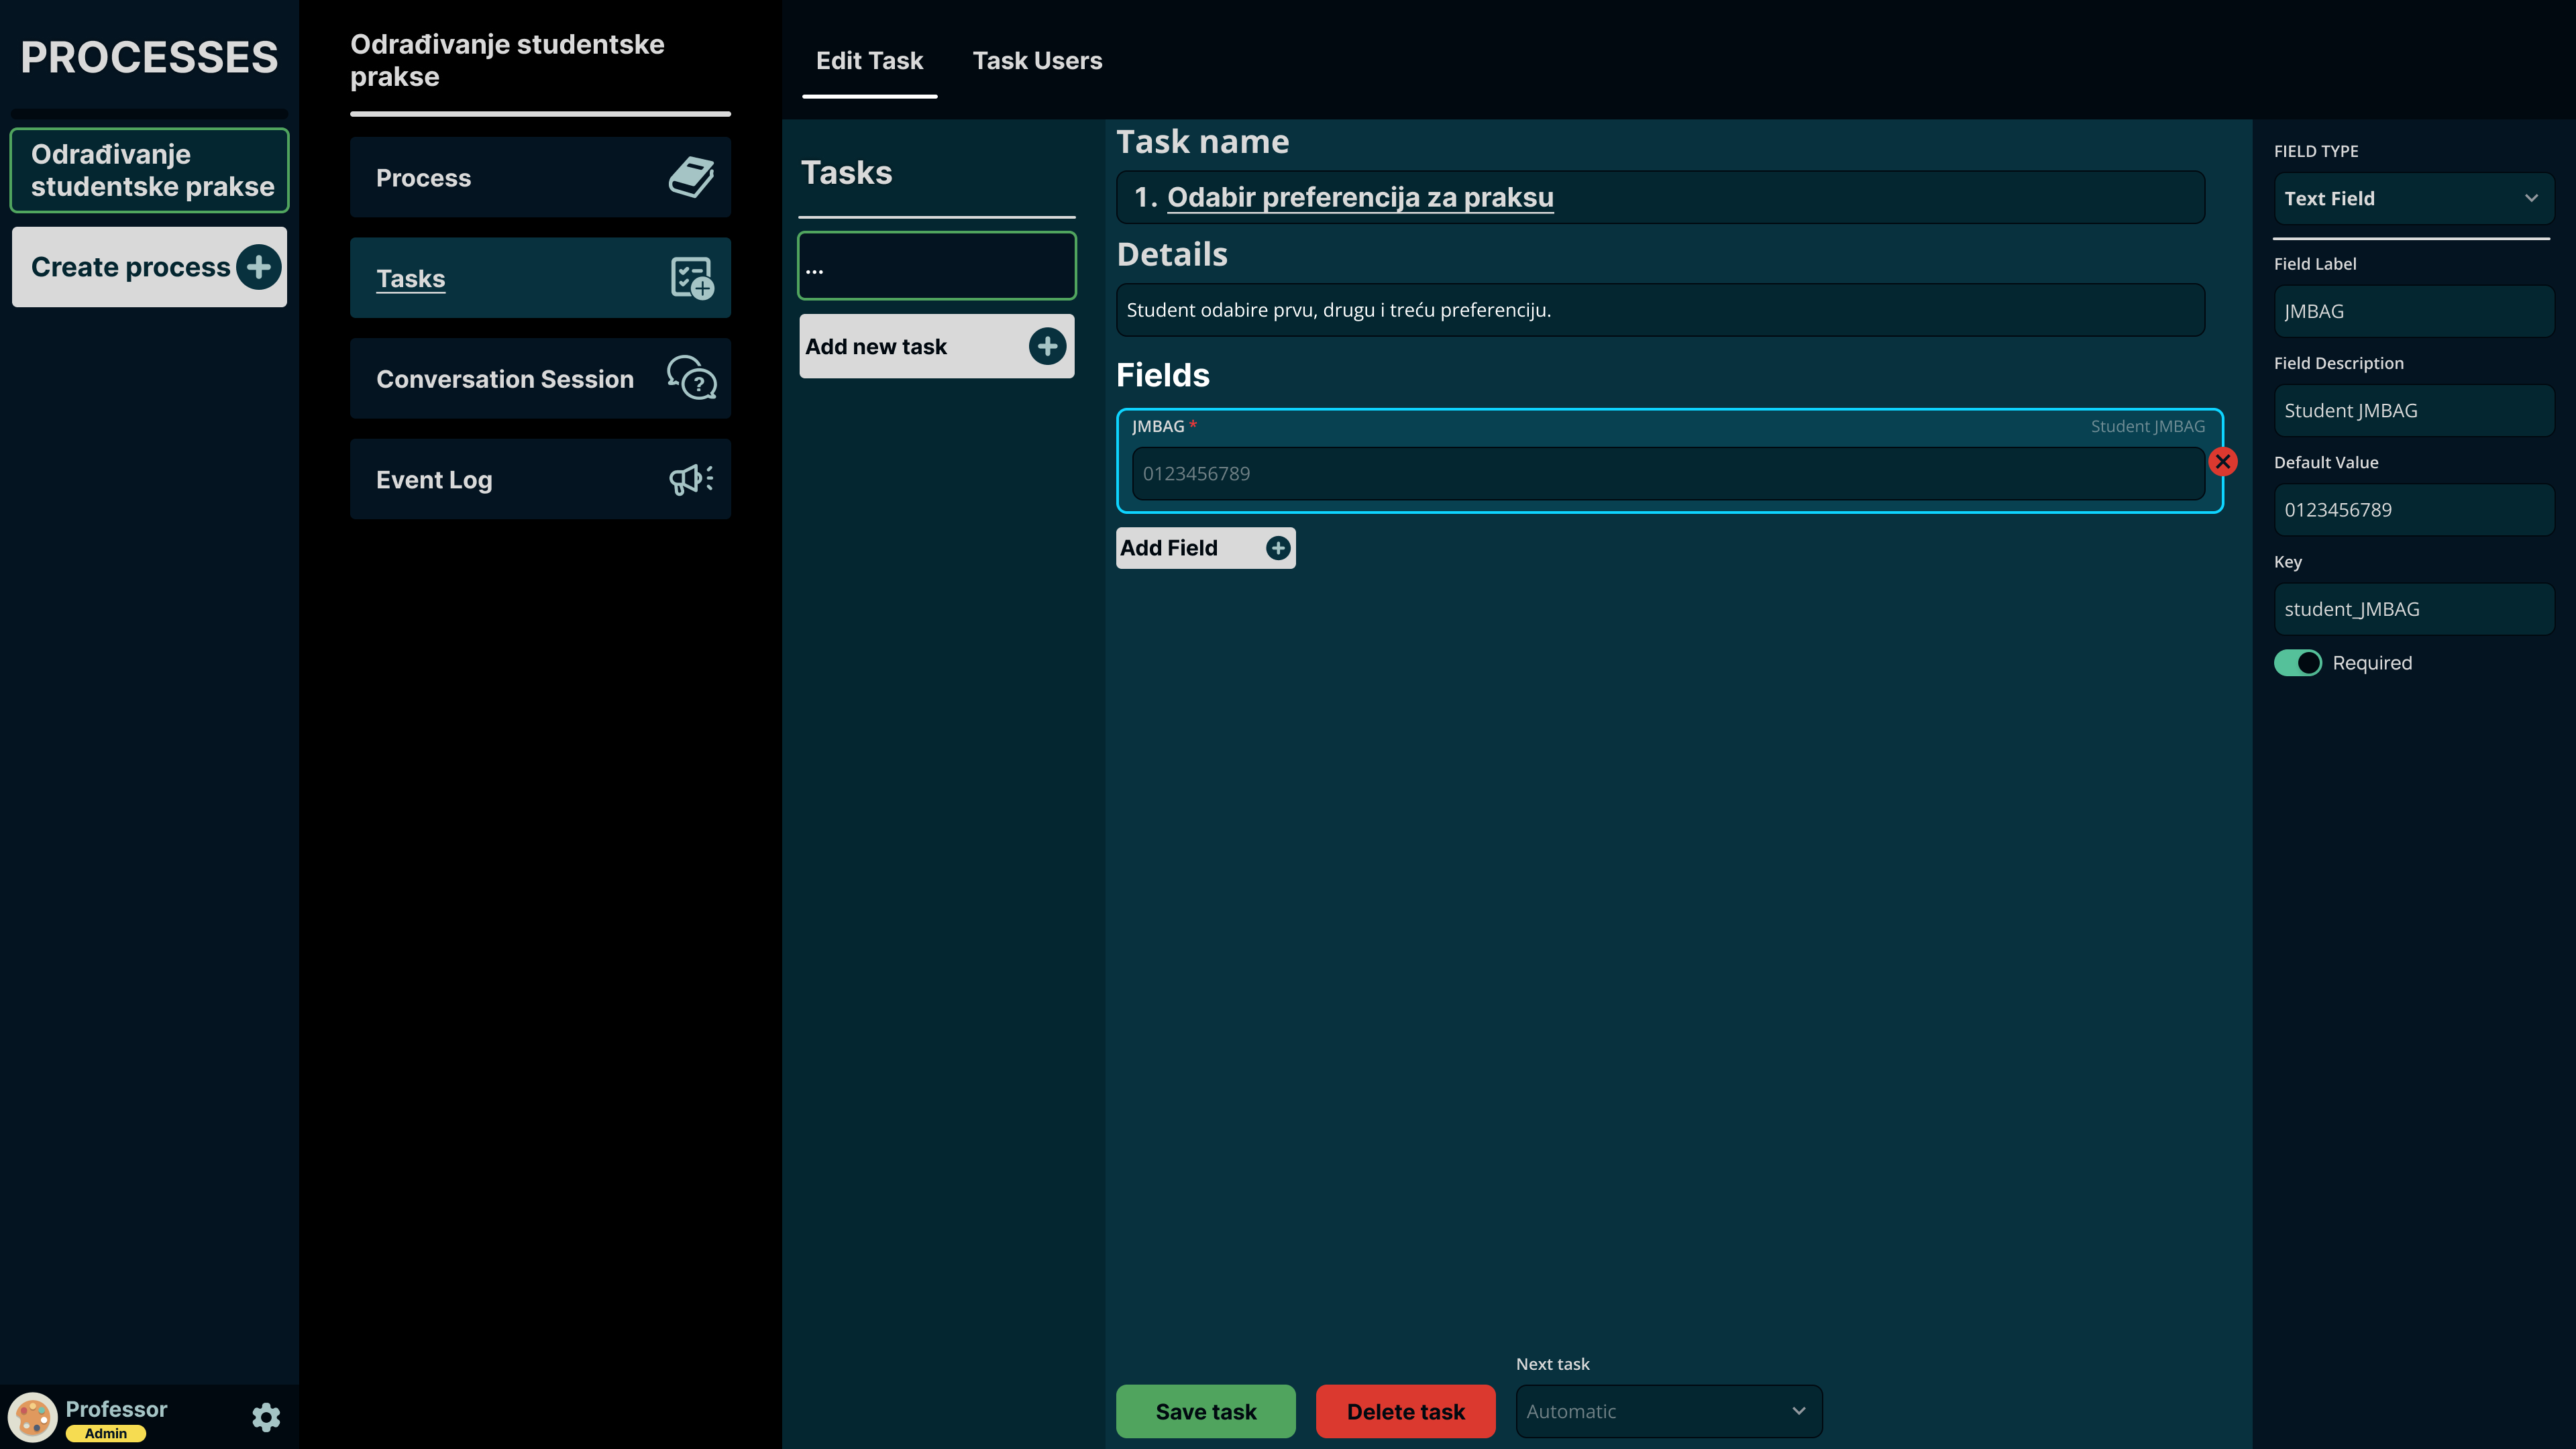
Task: Toggle the Required switch off
Action: [x=2297, y=663]
